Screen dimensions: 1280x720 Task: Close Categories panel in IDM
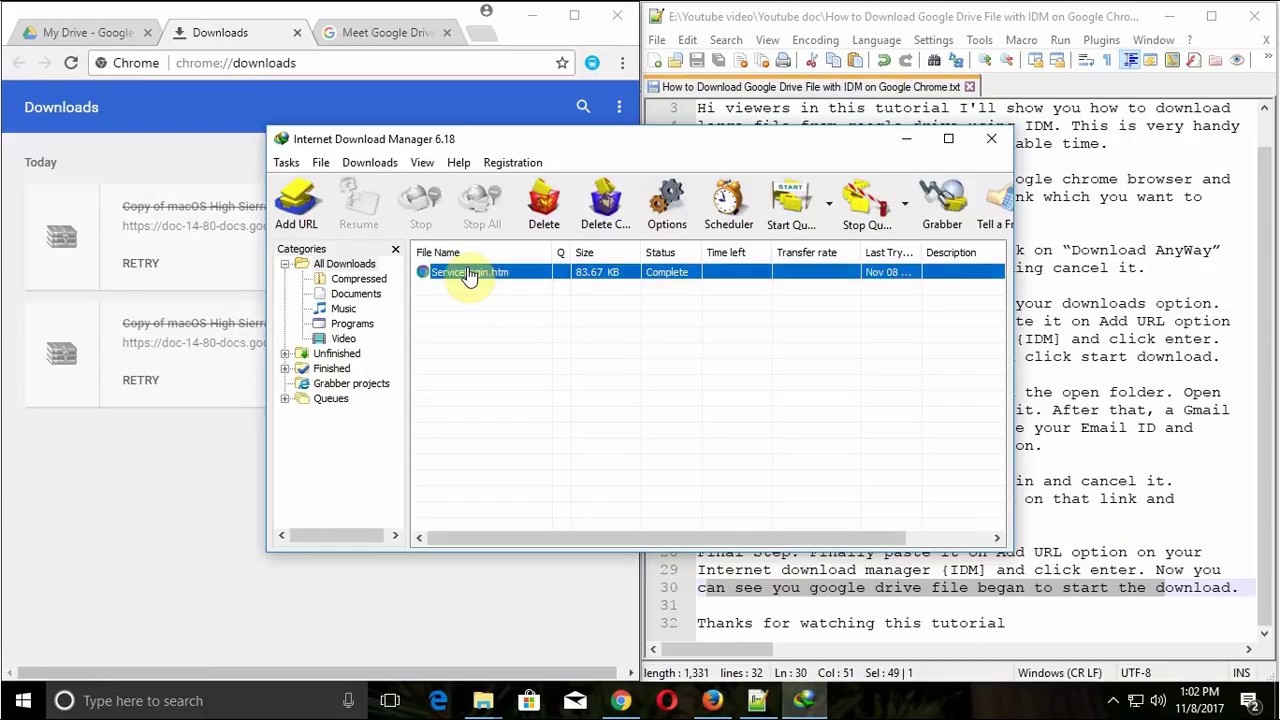click(395, 249)
